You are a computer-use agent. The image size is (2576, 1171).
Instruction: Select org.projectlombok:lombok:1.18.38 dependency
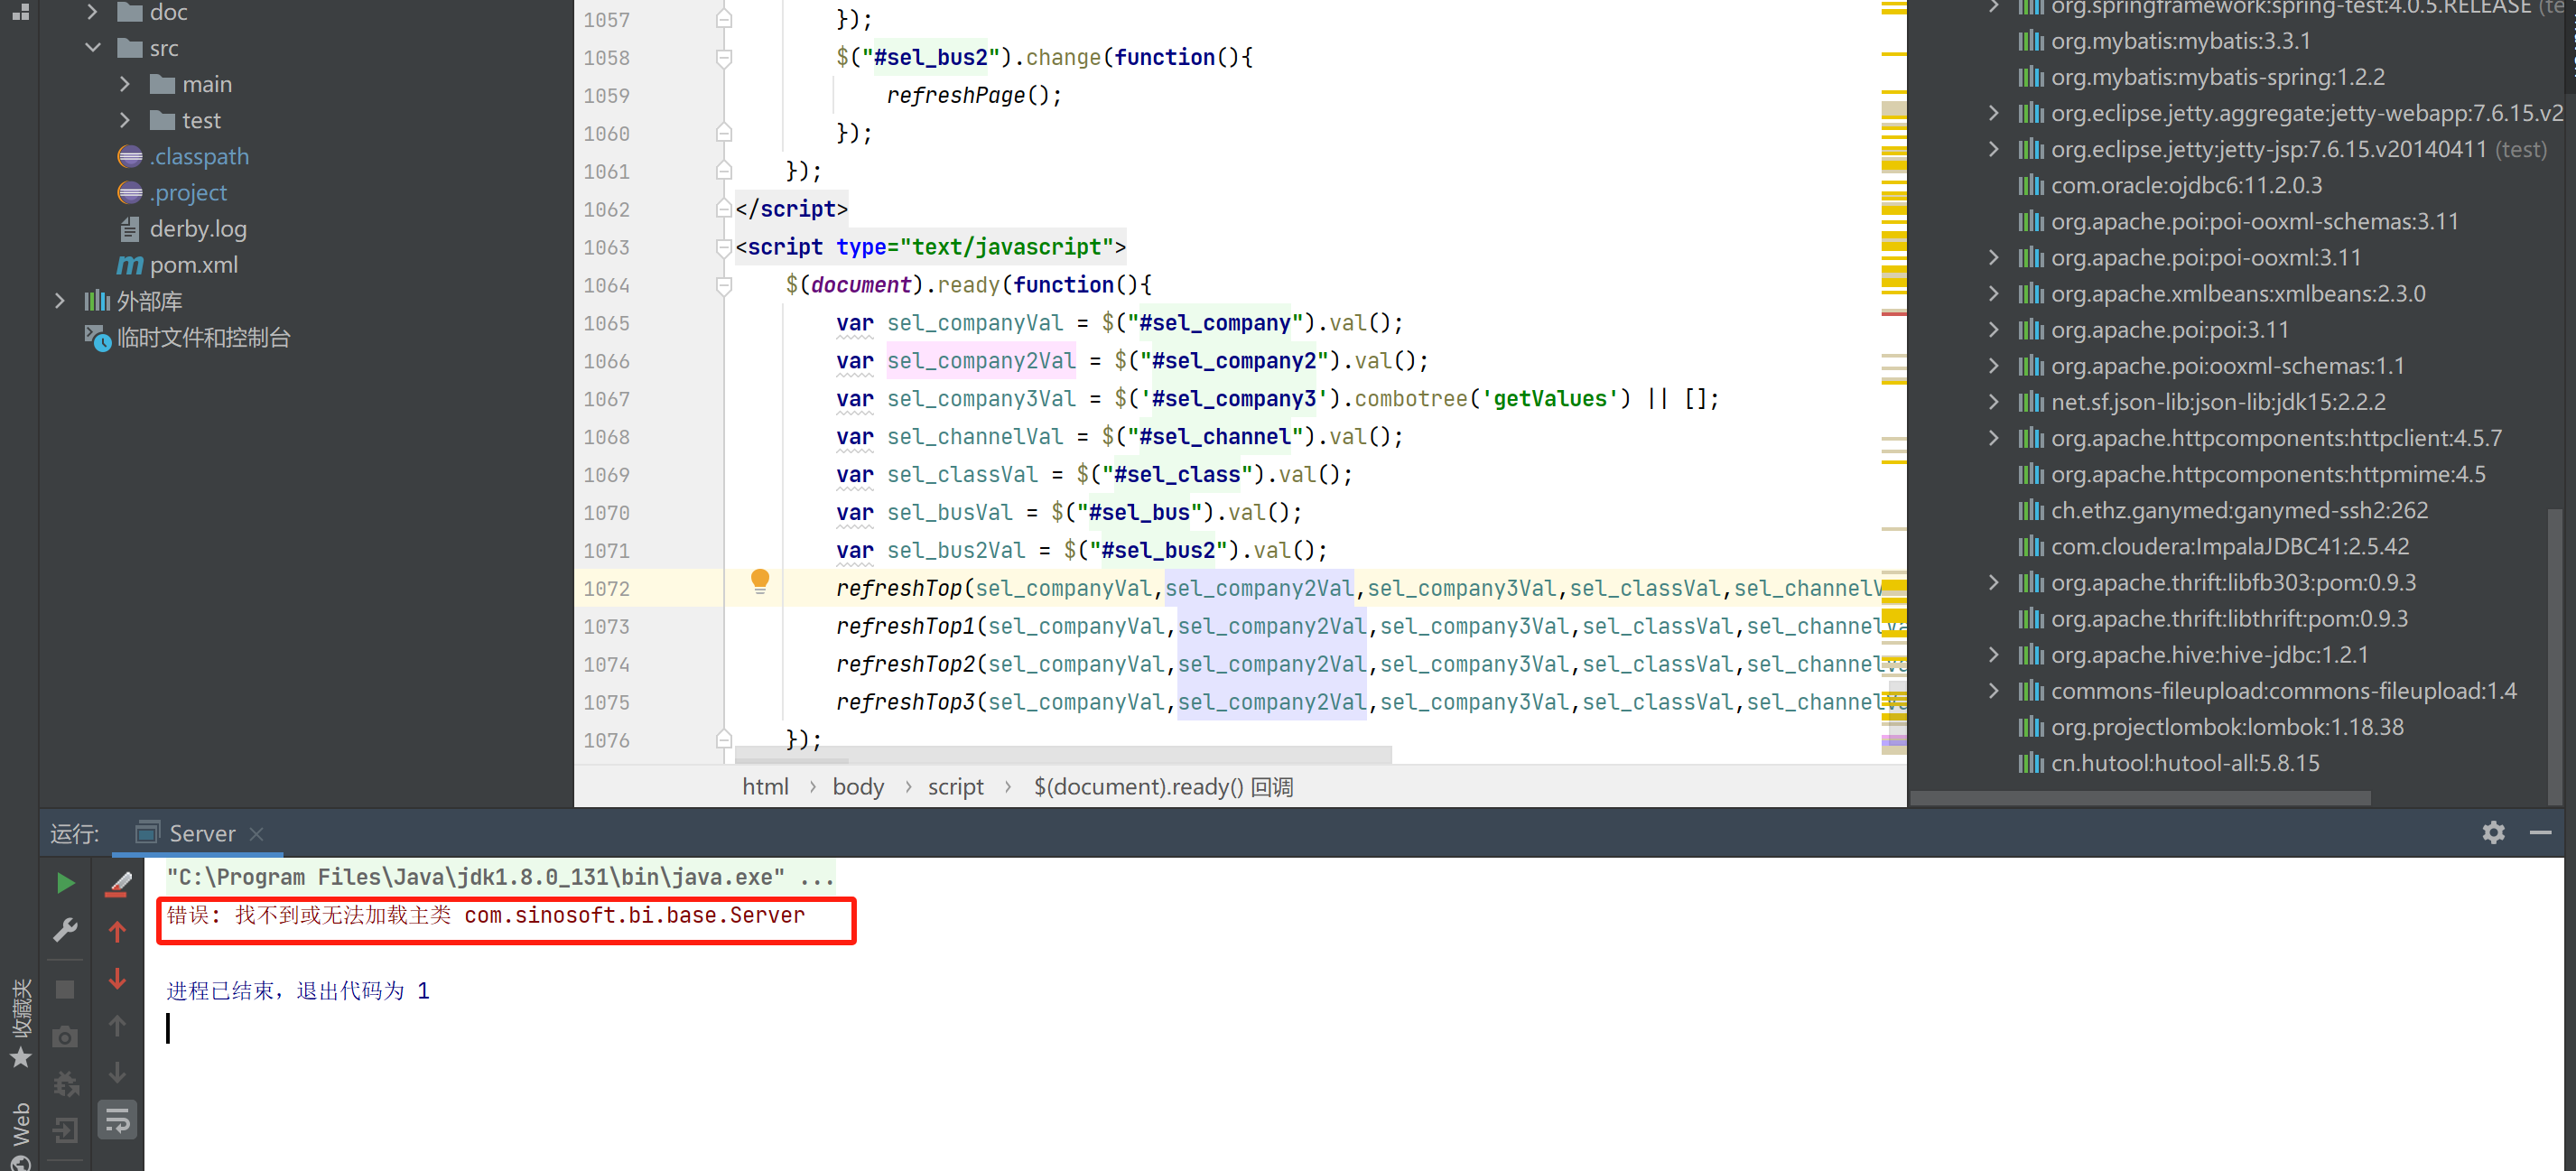(x=2227, y=727)
